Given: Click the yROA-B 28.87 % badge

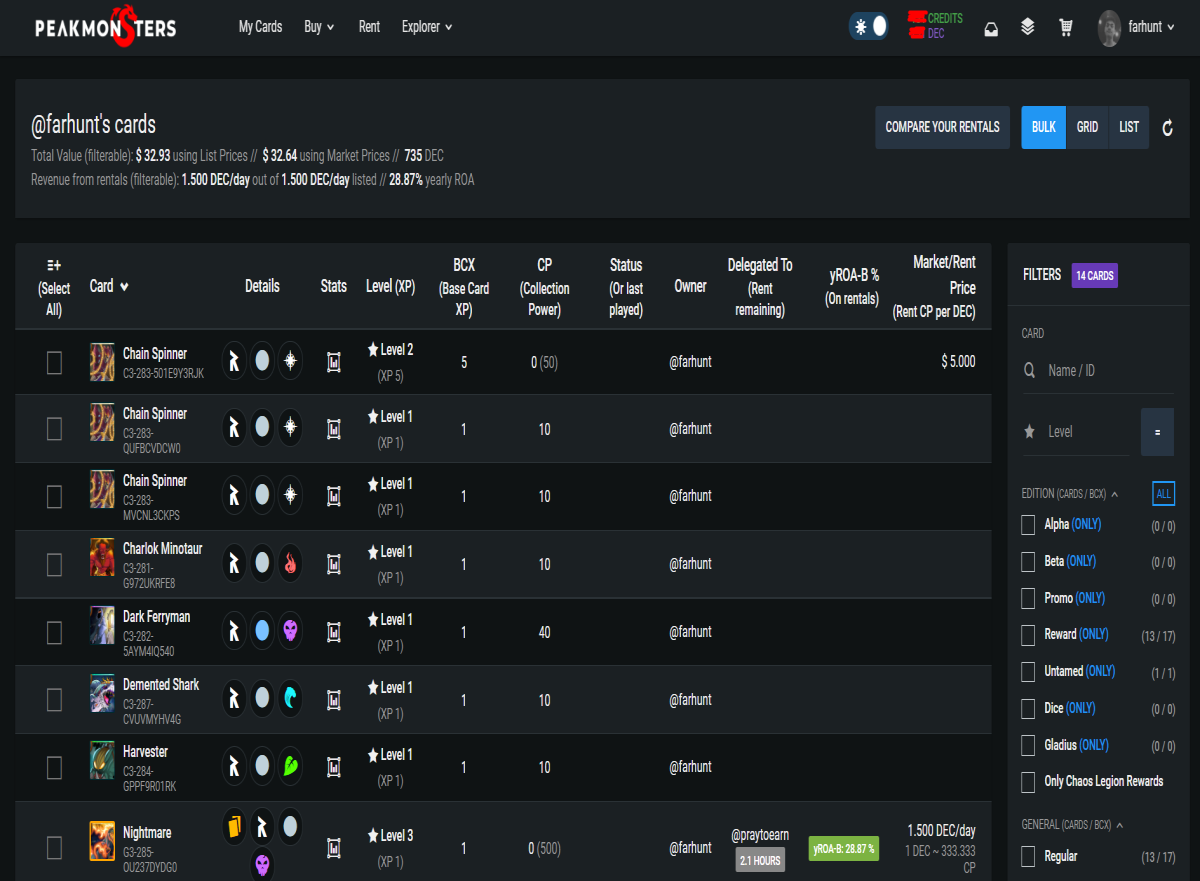Looking at the screenshot, I should pos(844,848).
